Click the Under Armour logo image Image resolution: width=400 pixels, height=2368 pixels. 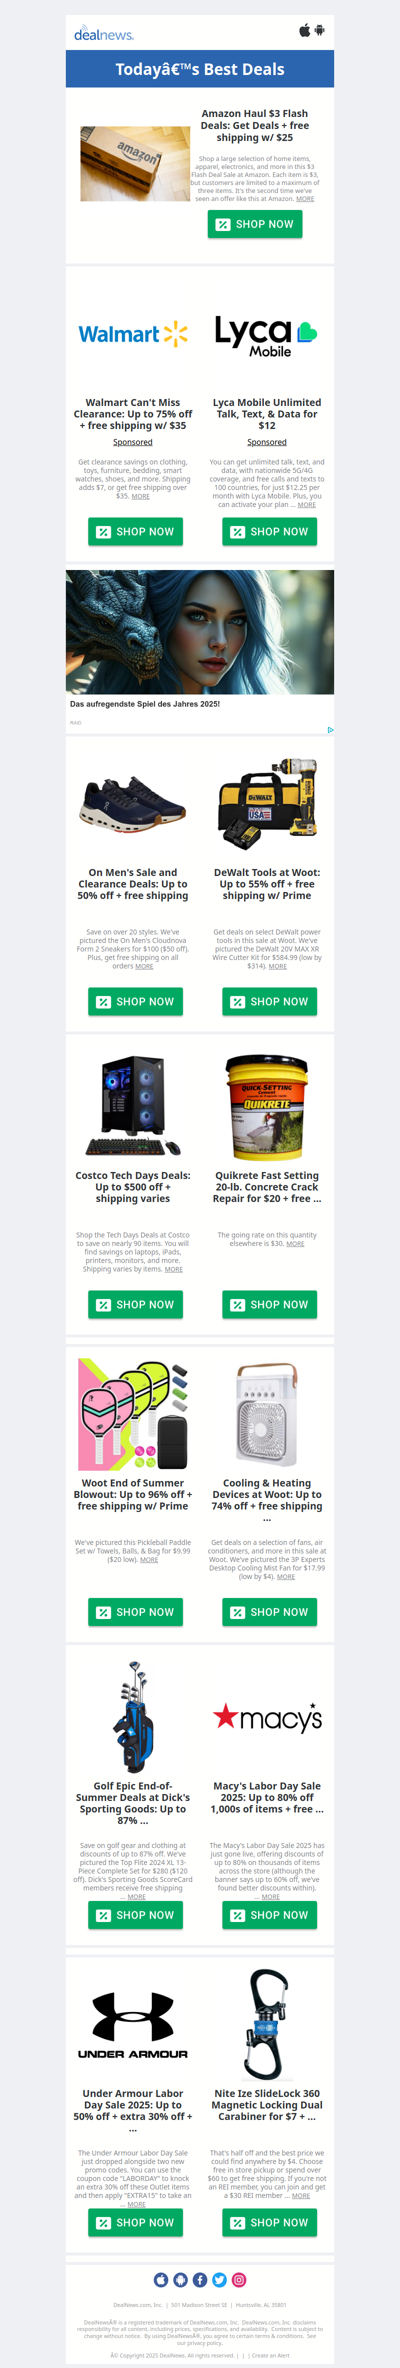pos(133,2025)
